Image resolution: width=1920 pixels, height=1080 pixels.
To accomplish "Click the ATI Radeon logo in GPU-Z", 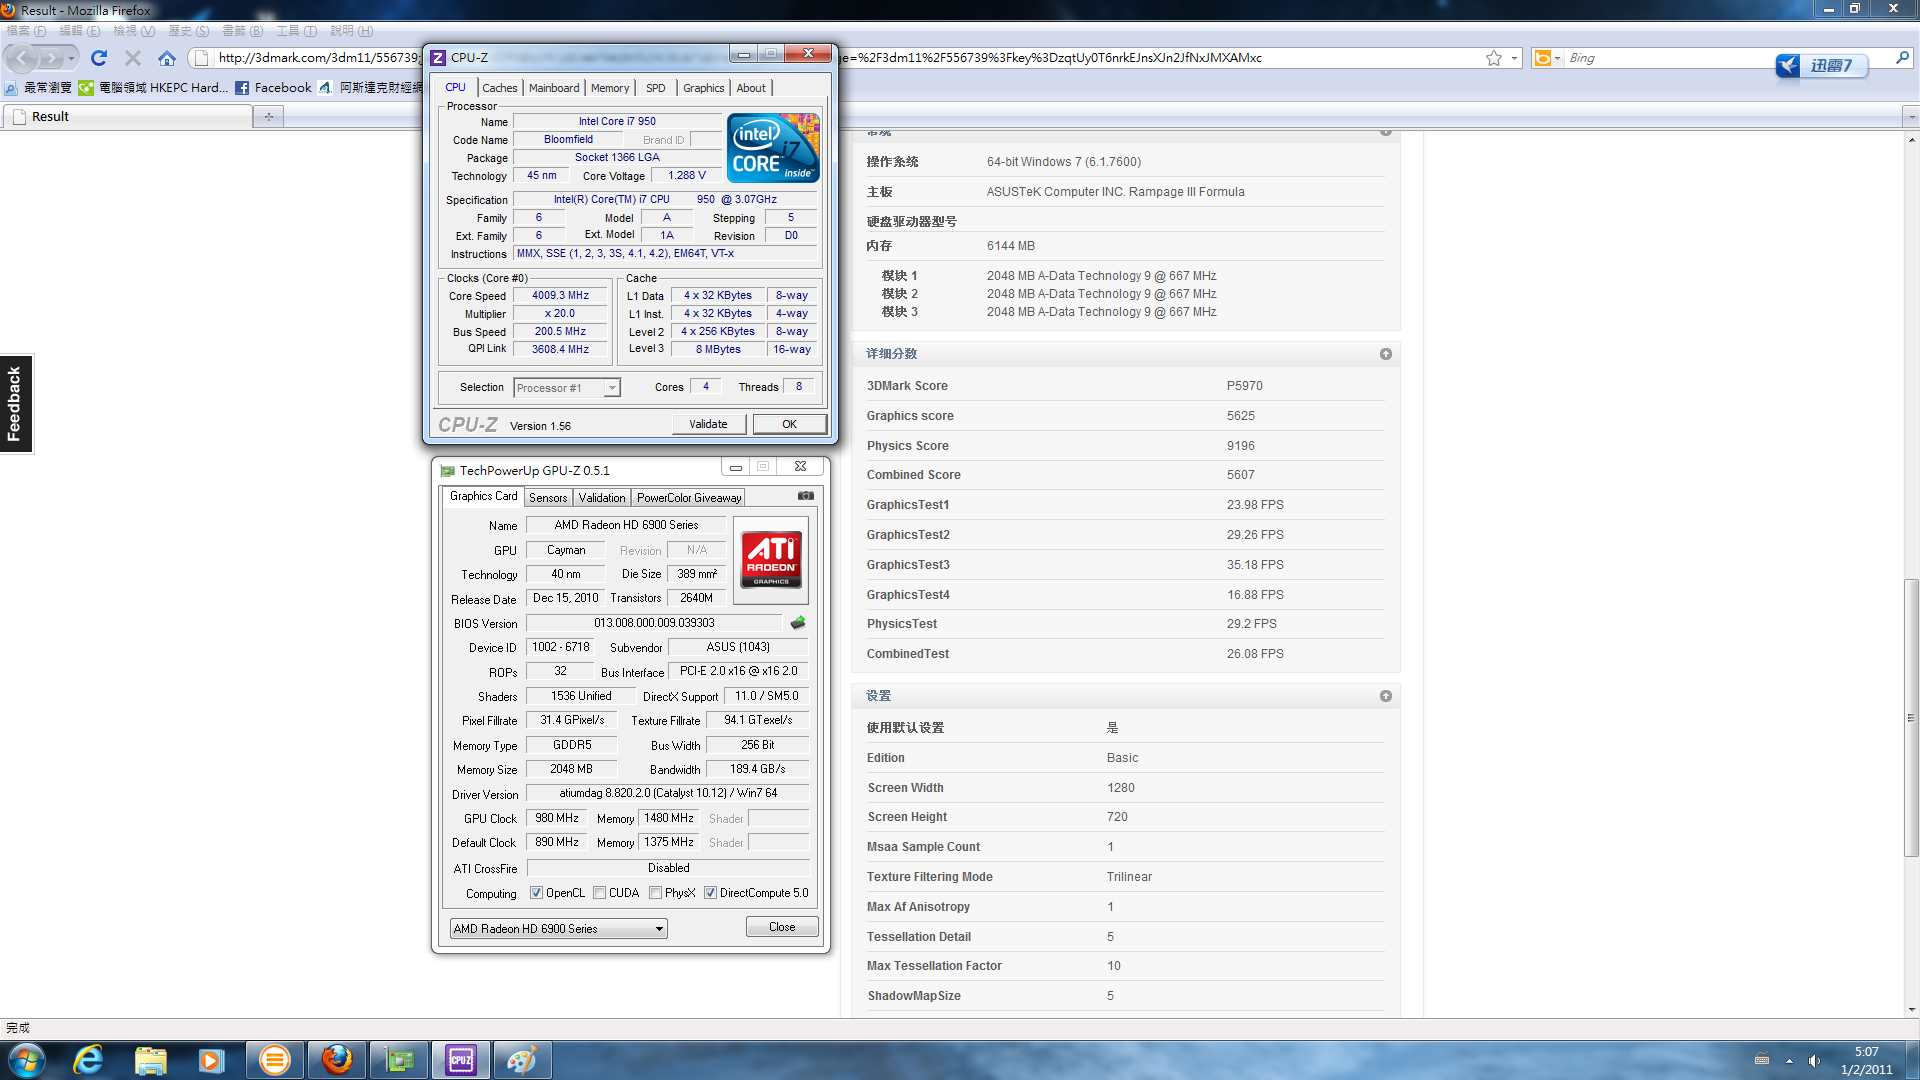I will 771,560.
